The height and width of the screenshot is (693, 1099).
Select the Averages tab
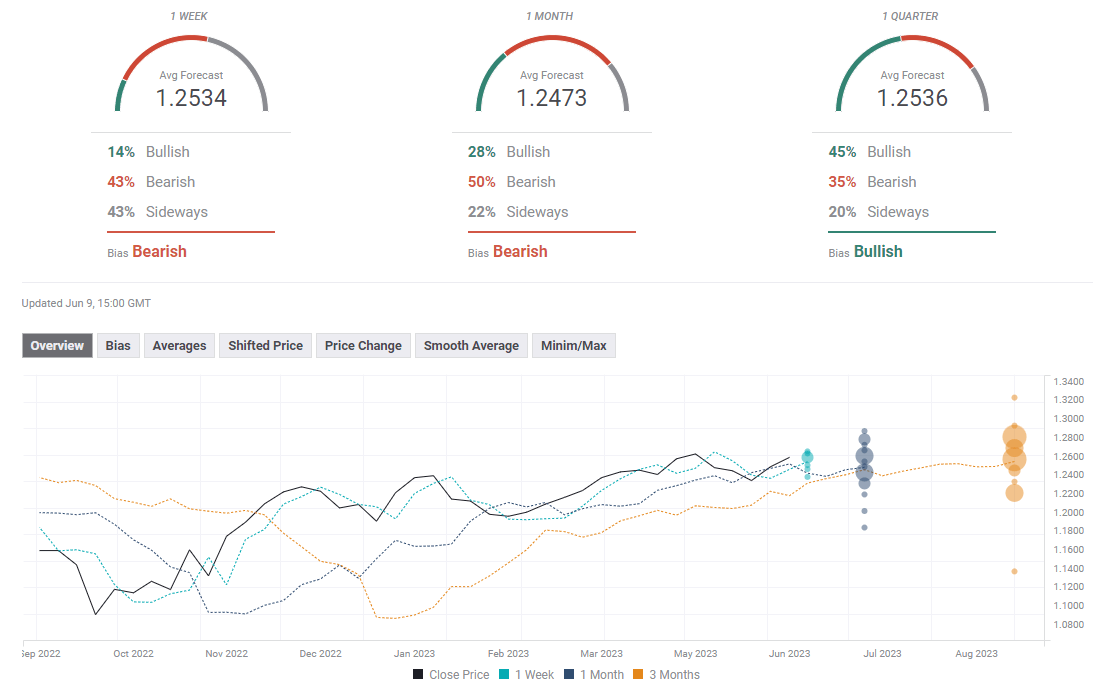179,346
